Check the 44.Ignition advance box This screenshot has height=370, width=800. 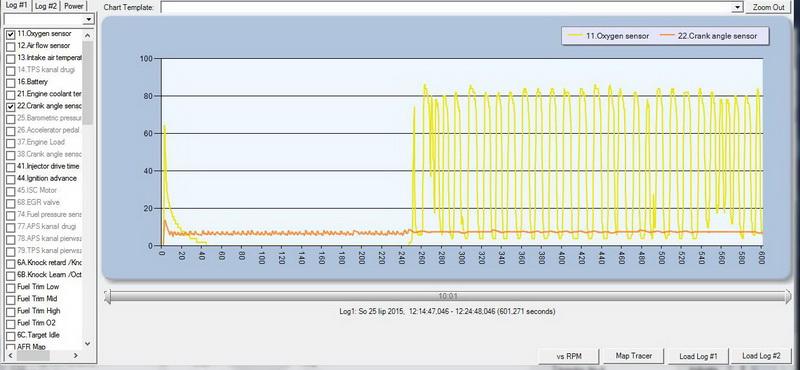point(10,179)
